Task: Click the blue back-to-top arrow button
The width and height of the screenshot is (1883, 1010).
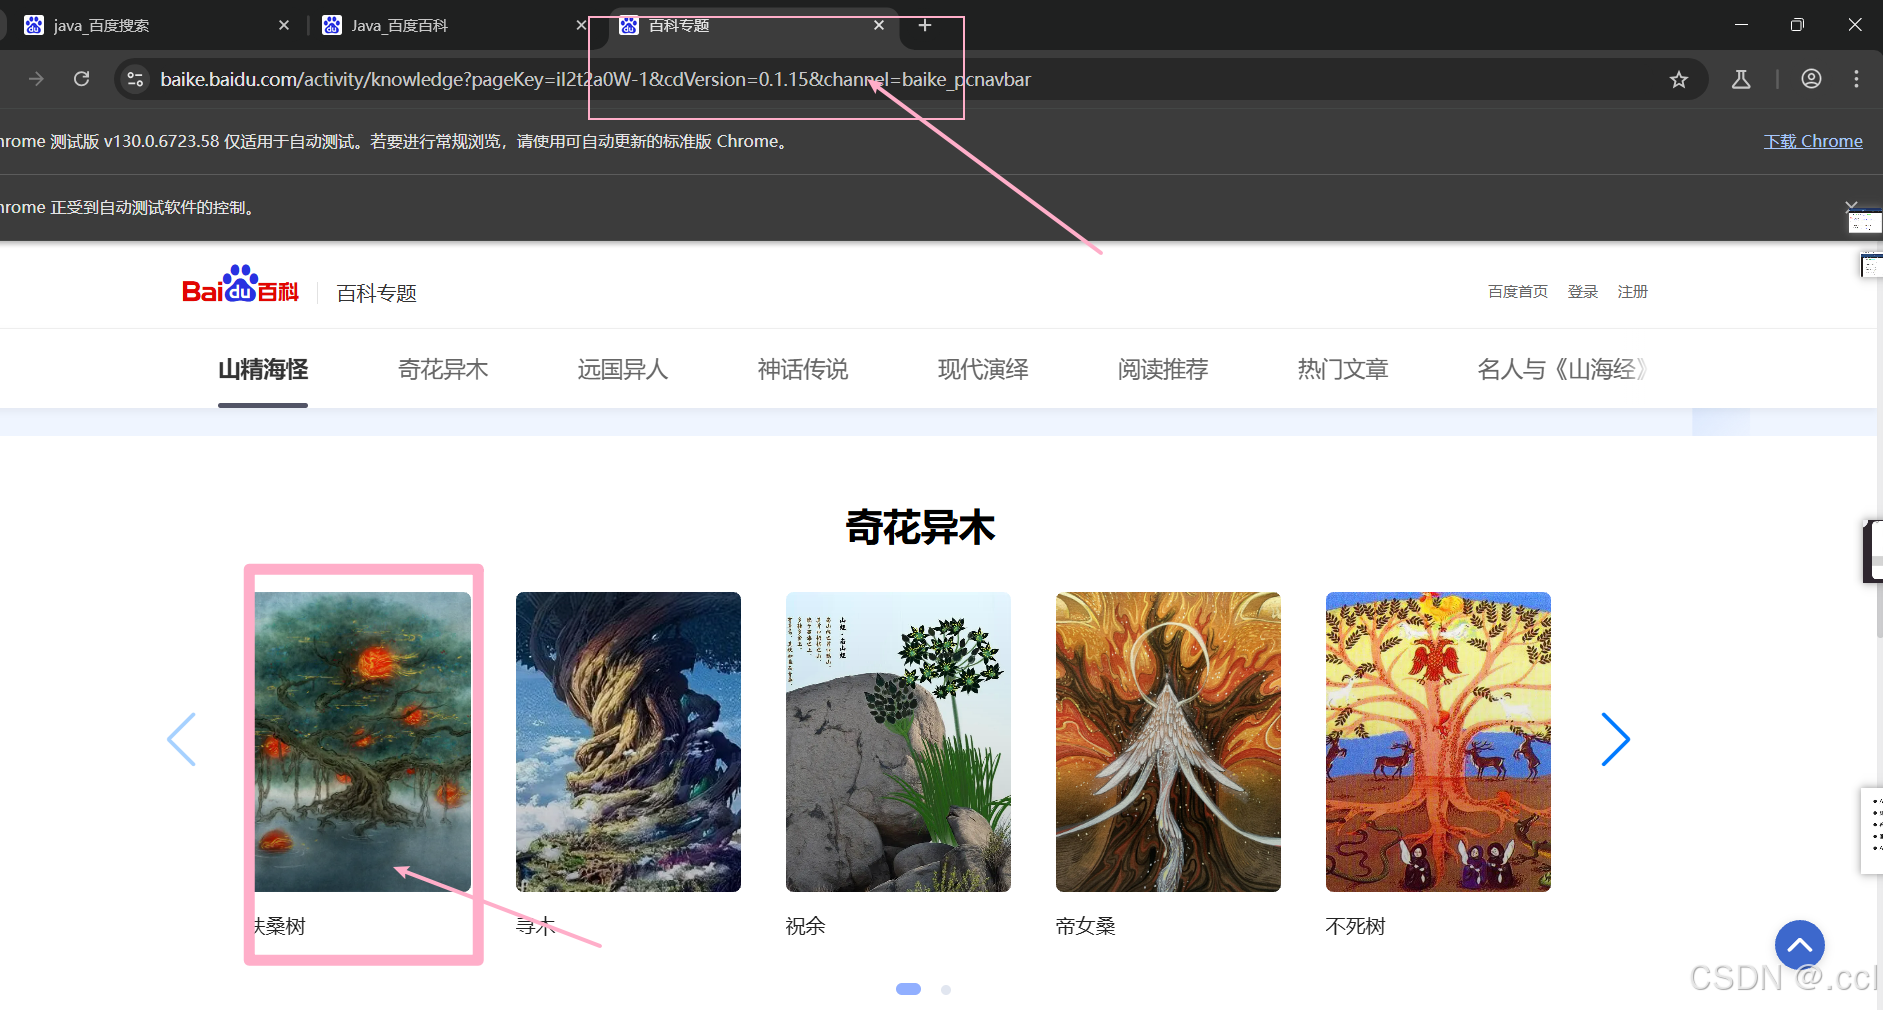Action: click(x=1800, y=945)
